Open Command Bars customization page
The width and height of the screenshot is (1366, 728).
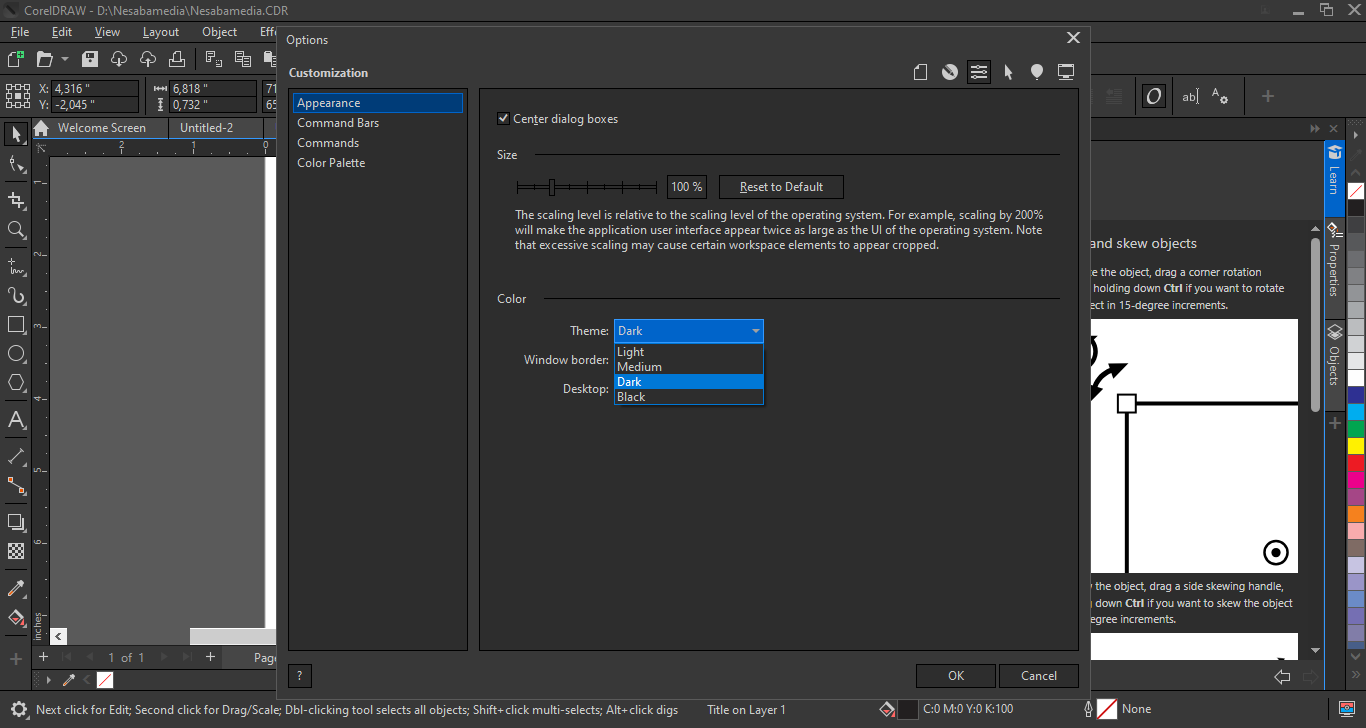[338, 123]
